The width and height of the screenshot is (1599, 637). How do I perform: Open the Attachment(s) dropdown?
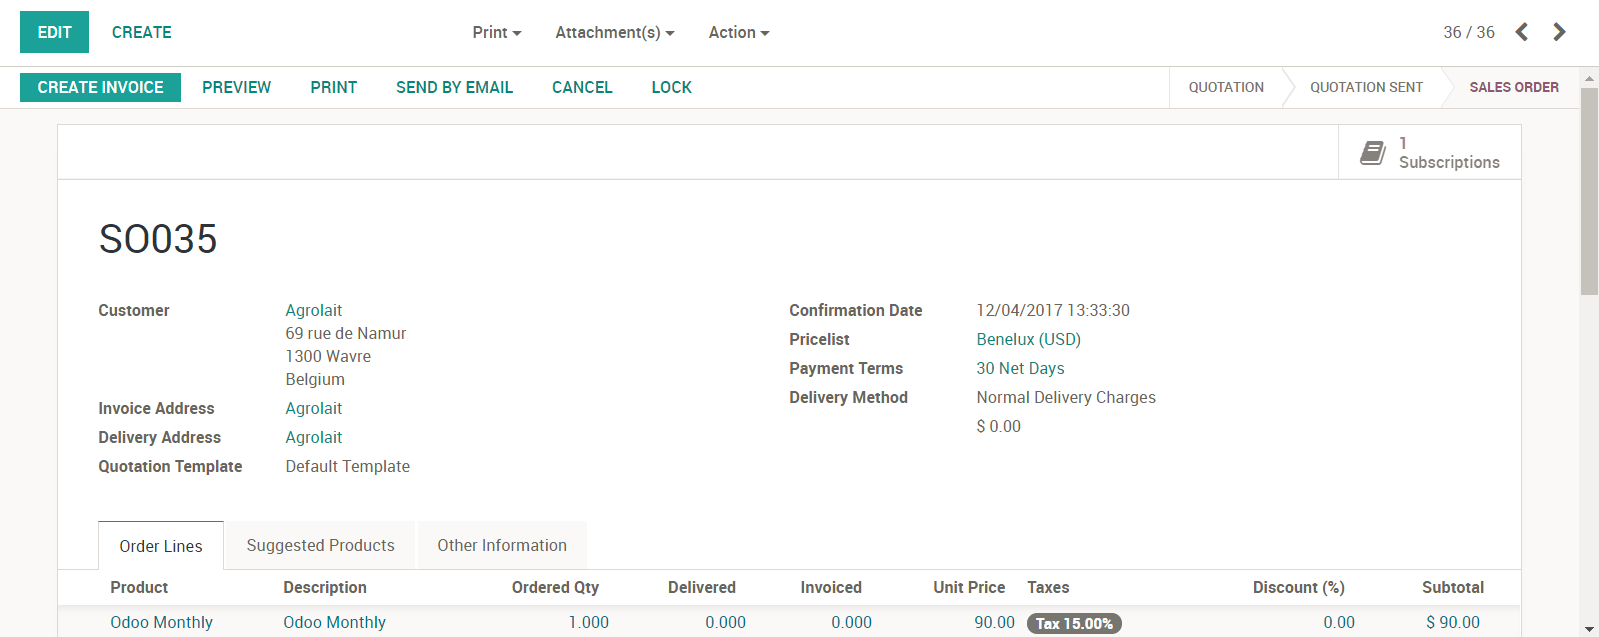click(x=614, y=32)
